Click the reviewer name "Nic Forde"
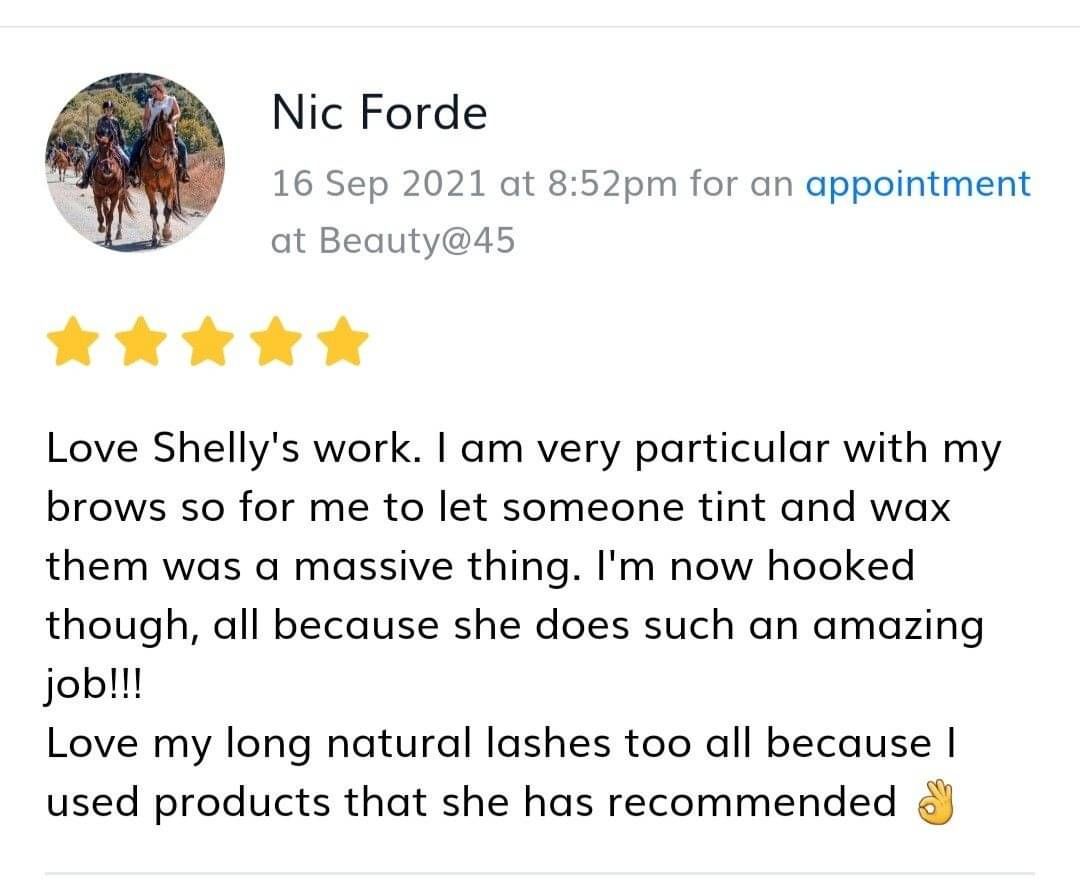The width and height of the screenshot is (1080, 880). [379, 113]
